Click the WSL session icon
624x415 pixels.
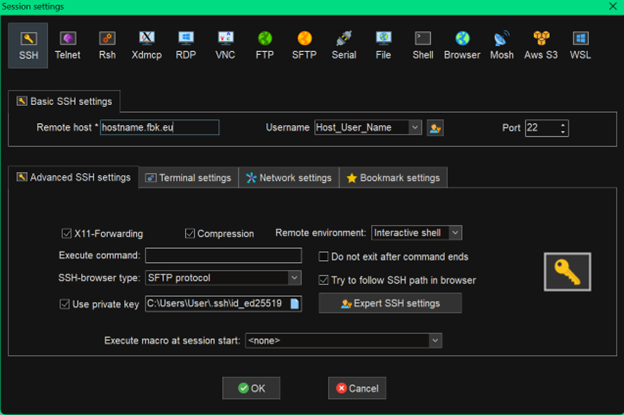coord(580,45)
